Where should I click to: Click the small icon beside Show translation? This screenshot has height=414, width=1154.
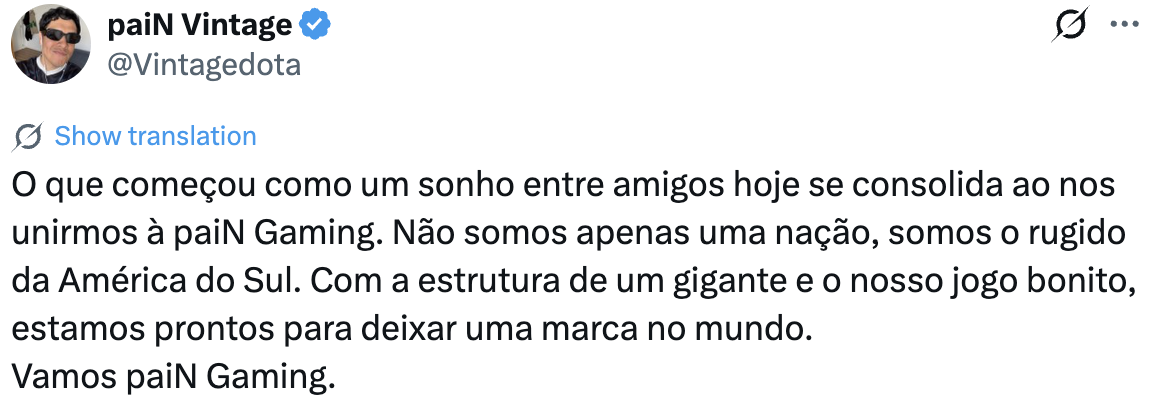click(x=29, y=136)
